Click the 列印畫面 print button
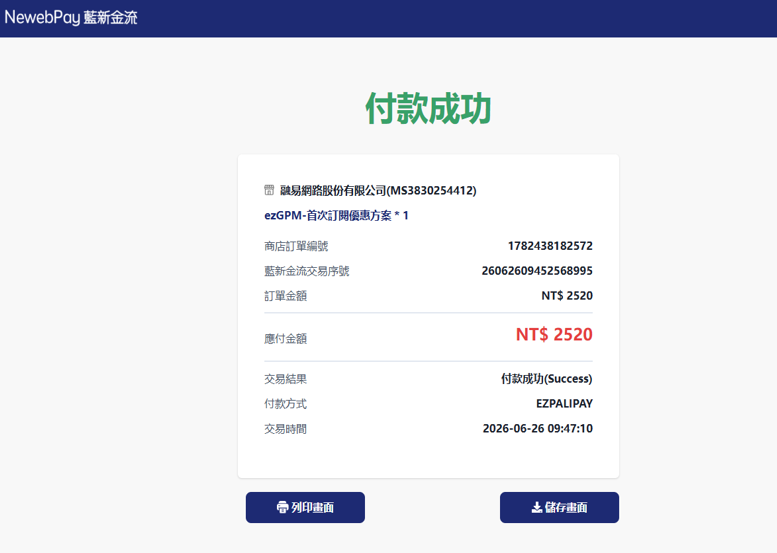The image size is (777, 553). (x=305, y=507)
